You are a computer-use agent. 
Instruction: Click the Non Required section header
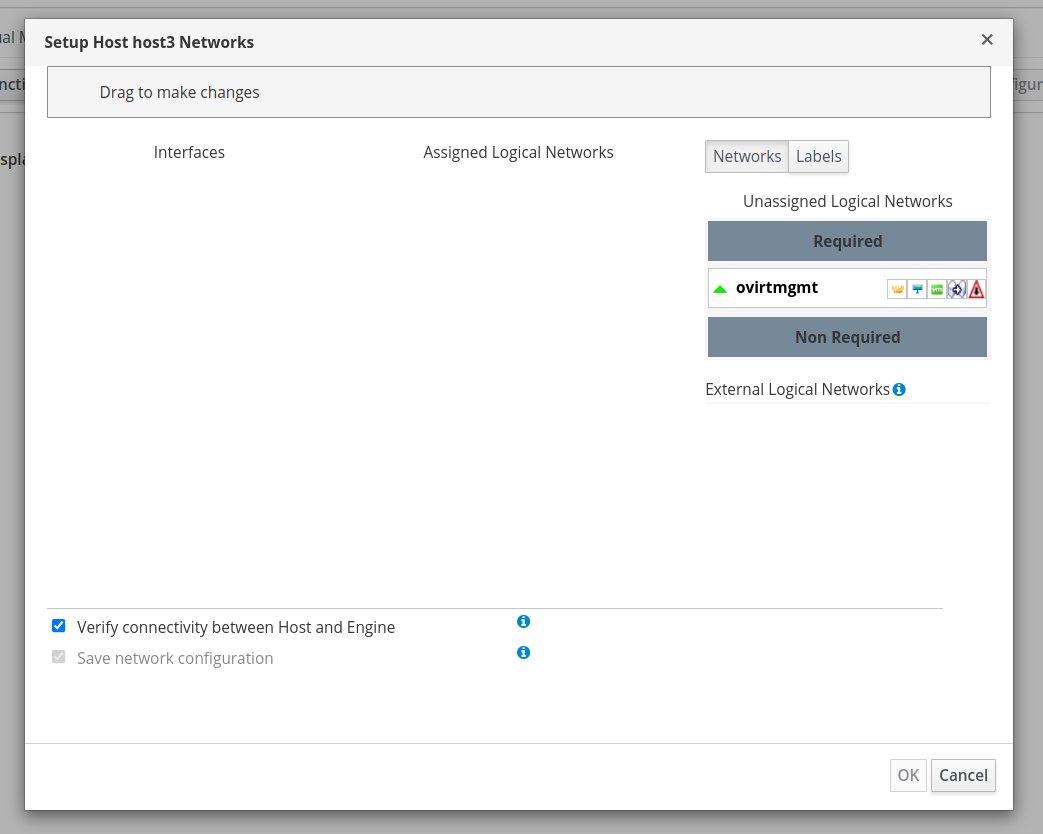(x=847, y=337)
